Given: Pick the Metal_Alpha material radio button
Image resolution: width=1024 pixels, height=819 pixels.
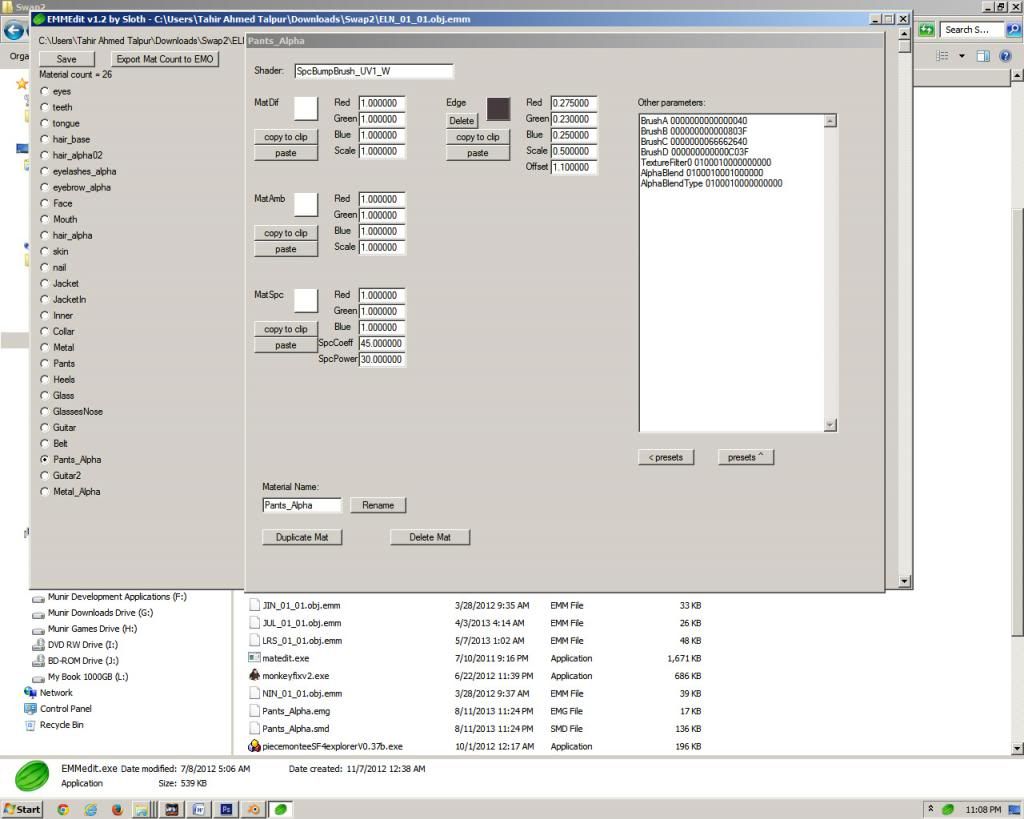Looking at the screenshot, I should coord(44,492).
